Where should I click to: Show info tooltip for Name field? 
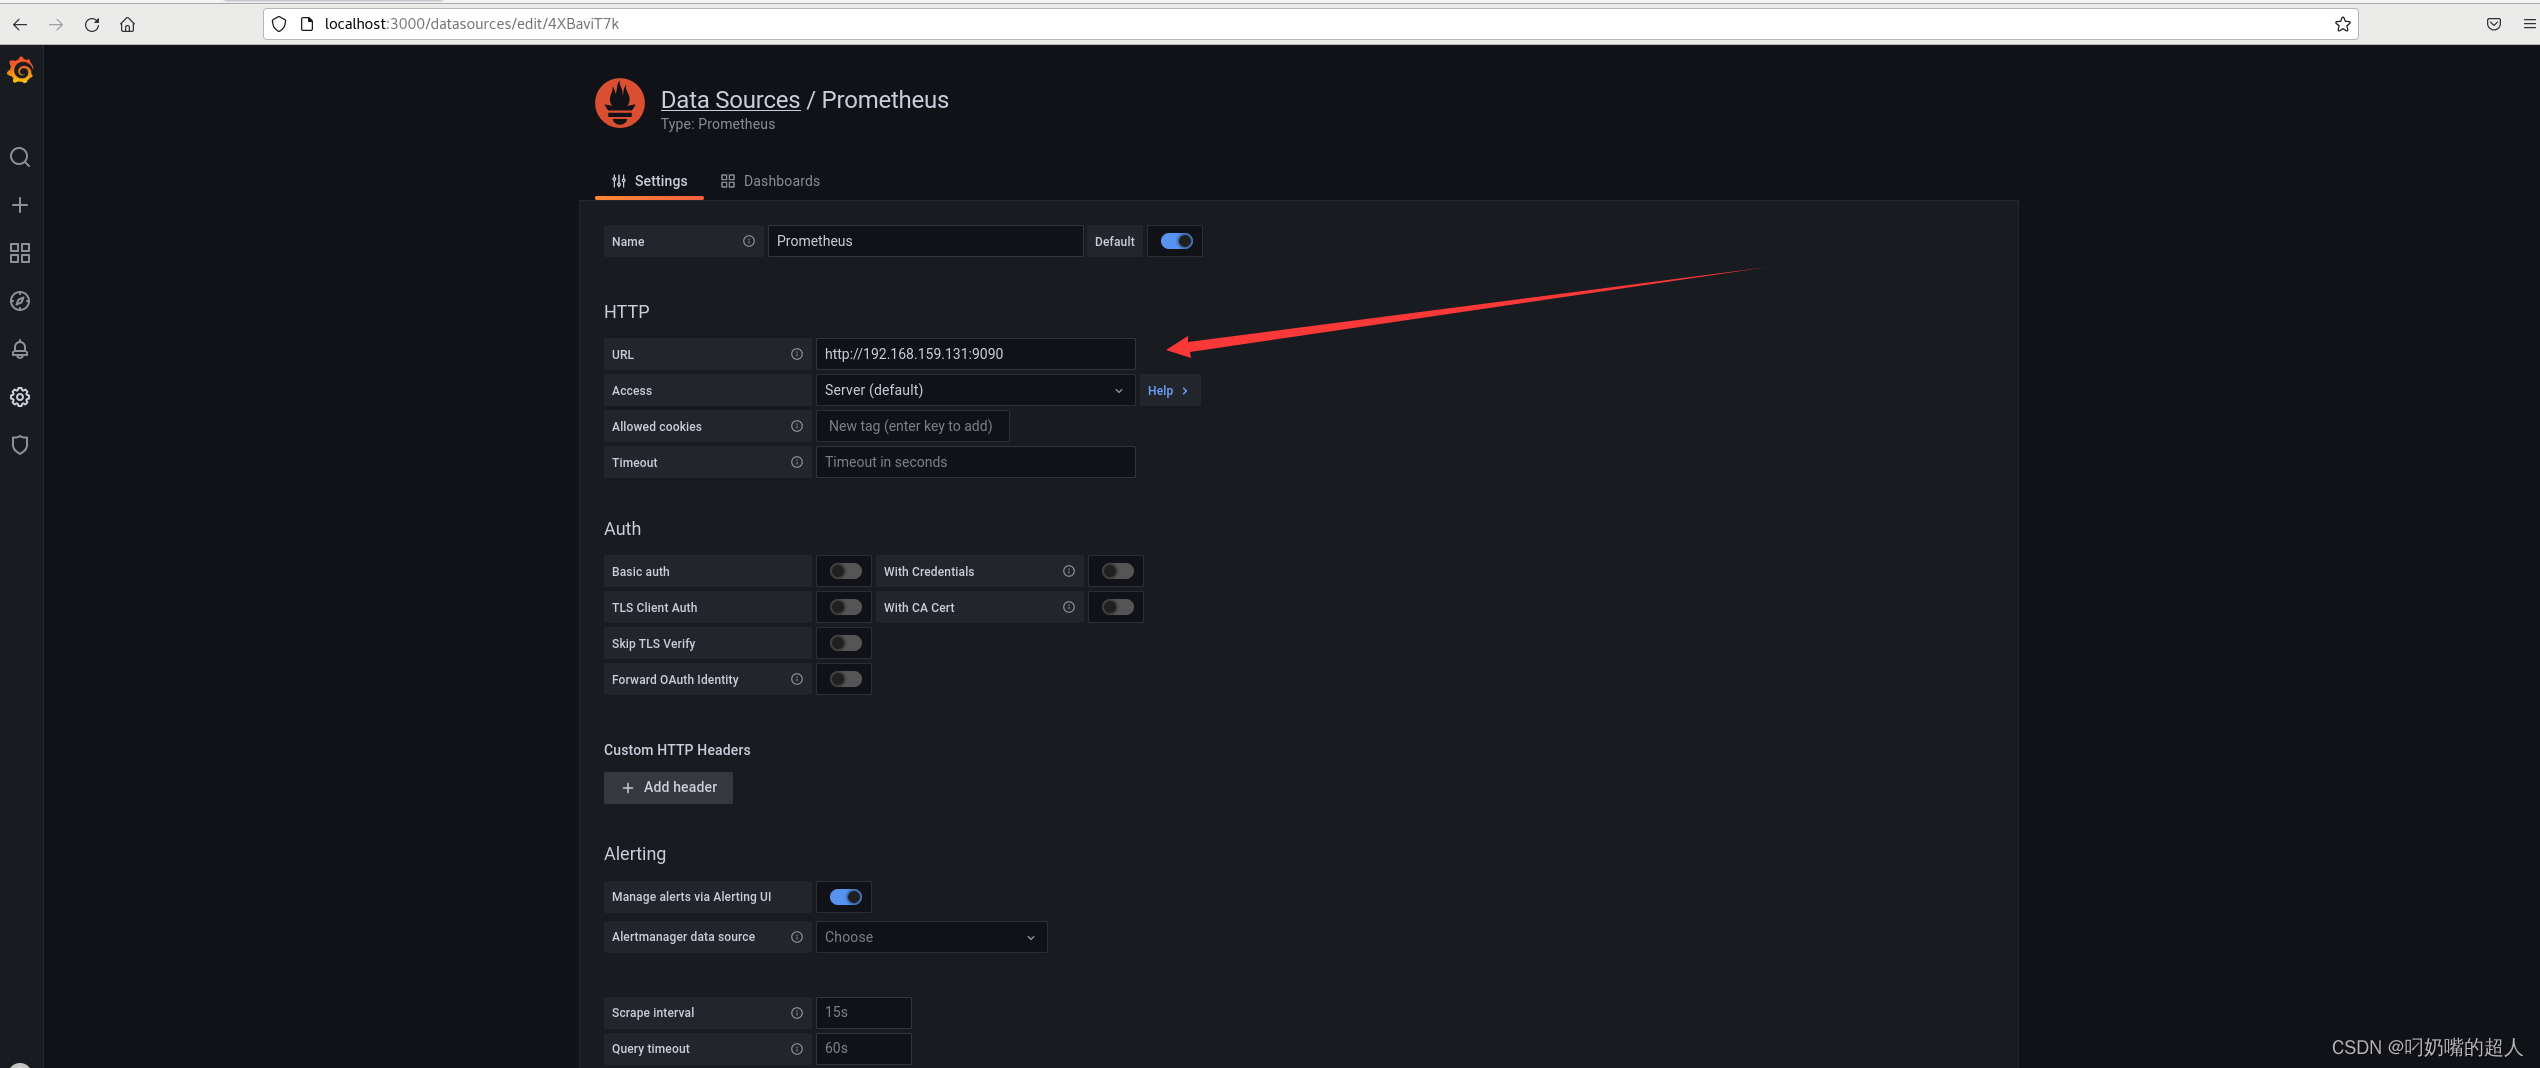point(749,241)
